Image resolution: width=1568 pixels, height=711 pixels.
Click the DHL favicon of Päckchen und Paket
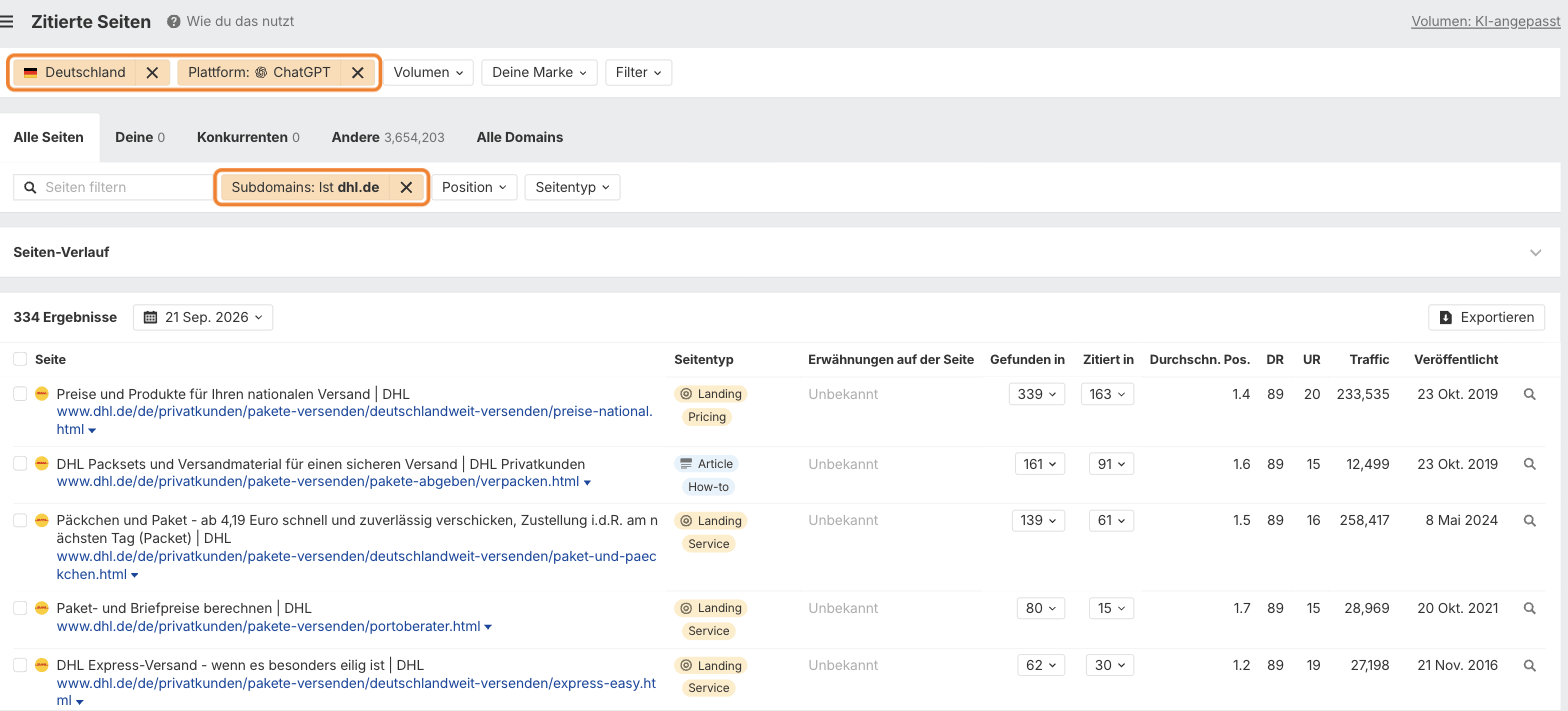42,520
